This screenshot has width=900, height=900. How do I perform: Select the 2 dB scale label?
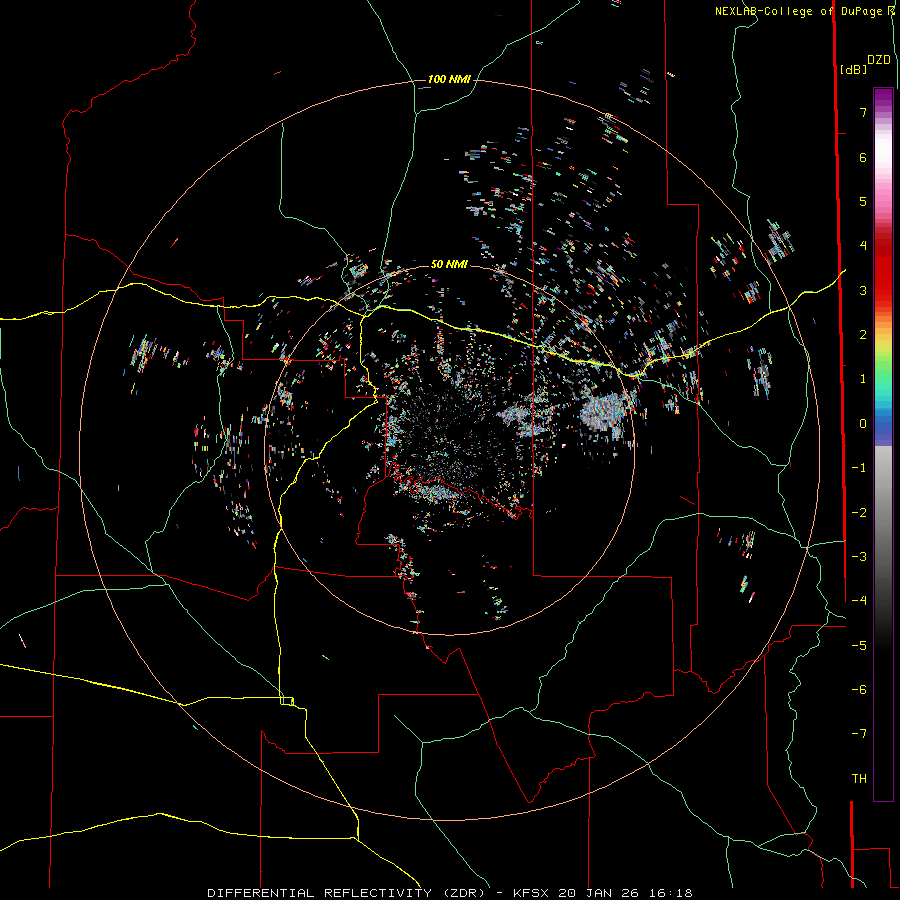click(x=863, y=335)
